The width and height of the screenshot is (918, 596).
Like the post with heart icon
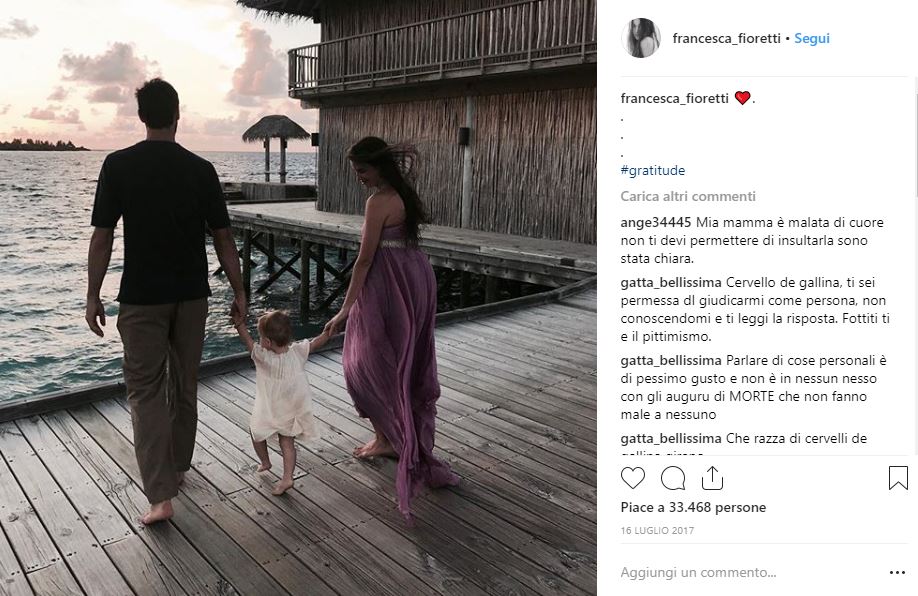point(633,478)
